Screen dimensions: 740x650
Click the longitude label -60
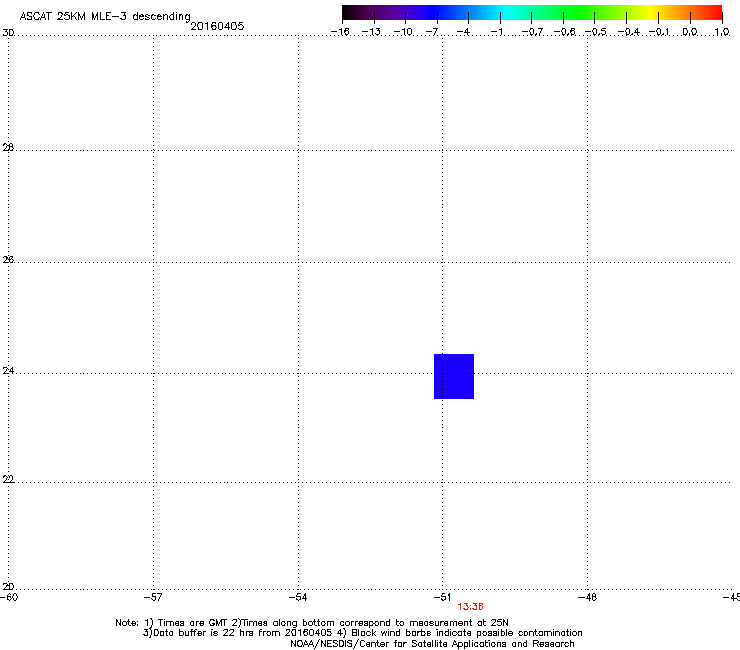click(9, 598)
